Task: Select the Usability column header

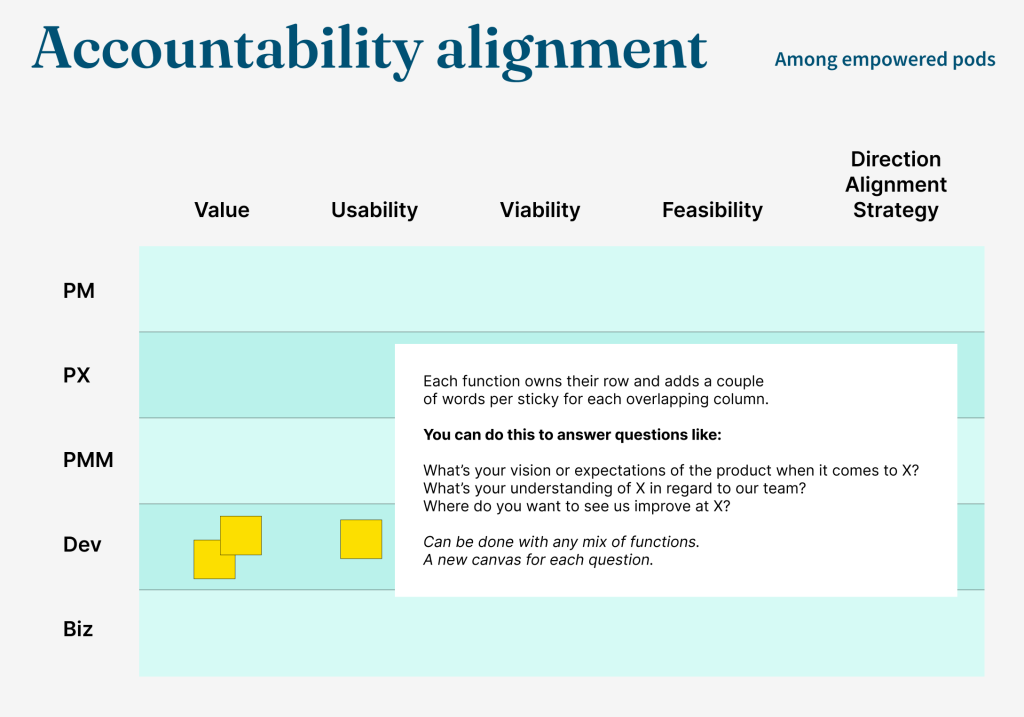Action: [374, 210]
